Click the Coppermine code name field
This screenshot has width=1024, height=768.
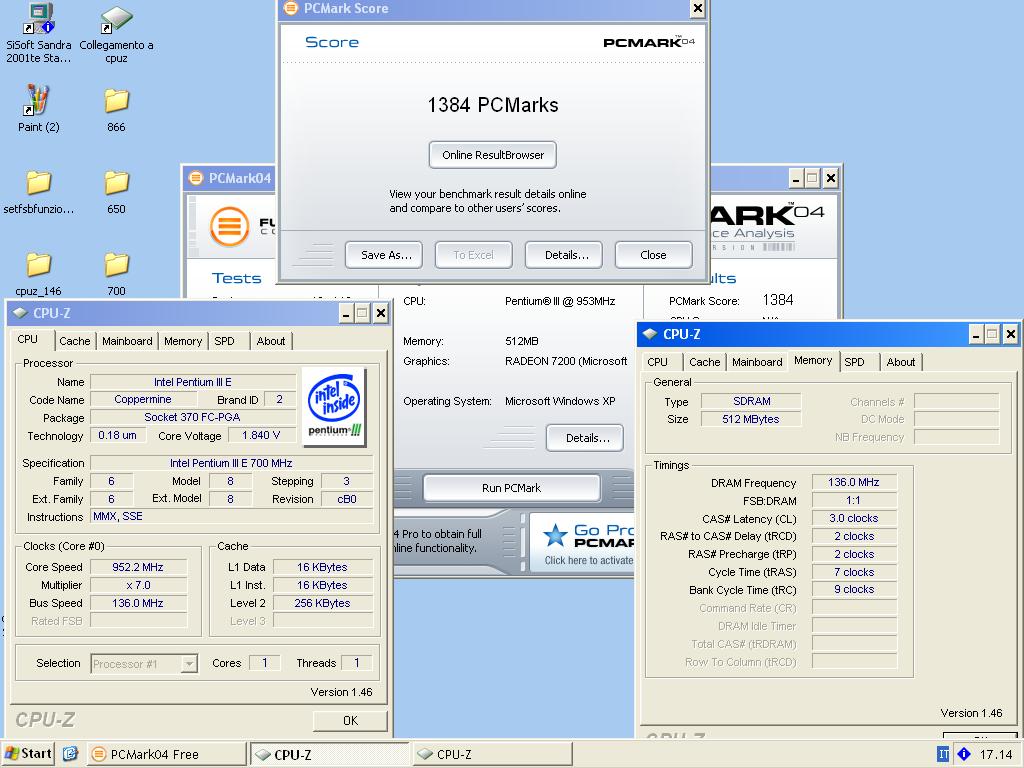point(142,399)
